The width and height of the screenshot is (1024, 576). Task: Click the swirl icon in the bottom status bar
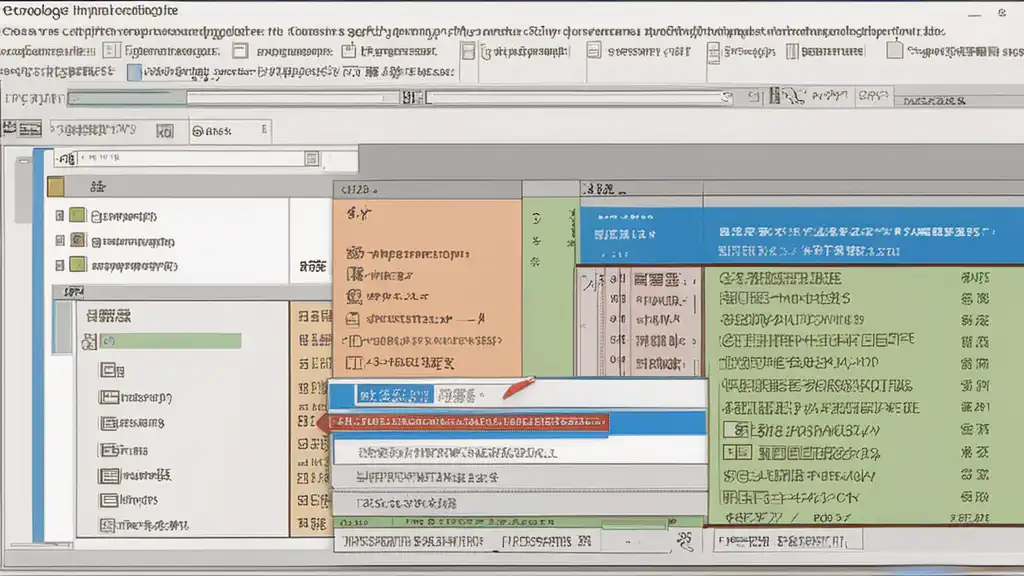[685, 541]
